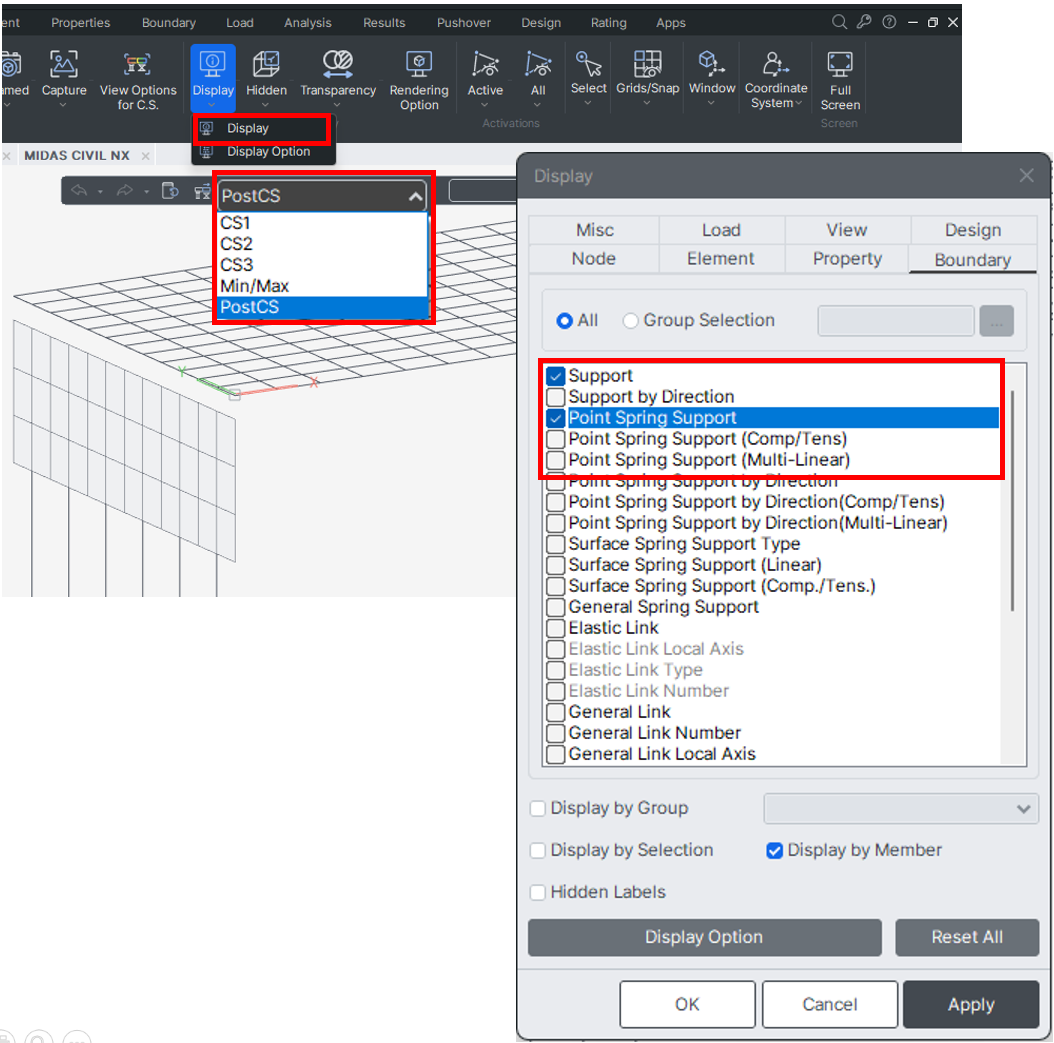Viewport: 1054px width, 1043px height.
Task: Open the Coordinate System tool
Action: tap(775, 66)
